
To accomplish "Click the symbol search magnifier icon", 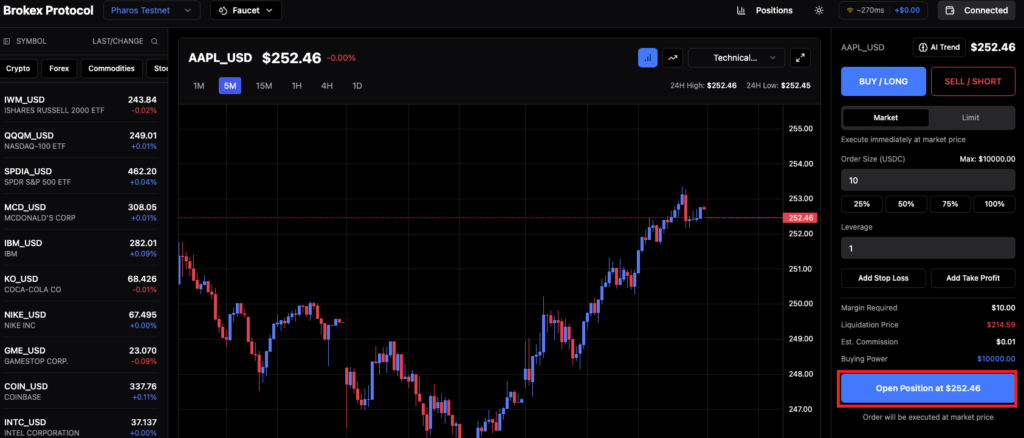I will pyautogui.click(x=153, y=41).
